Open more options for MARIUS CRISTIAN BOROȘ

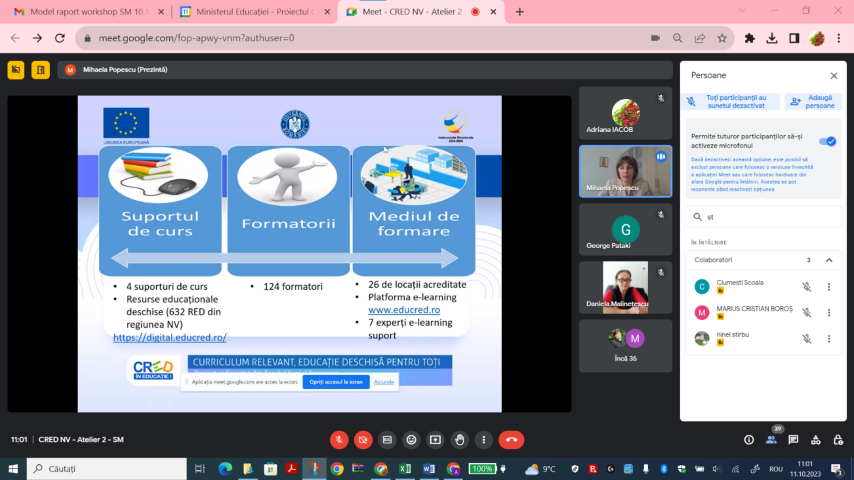828,312
